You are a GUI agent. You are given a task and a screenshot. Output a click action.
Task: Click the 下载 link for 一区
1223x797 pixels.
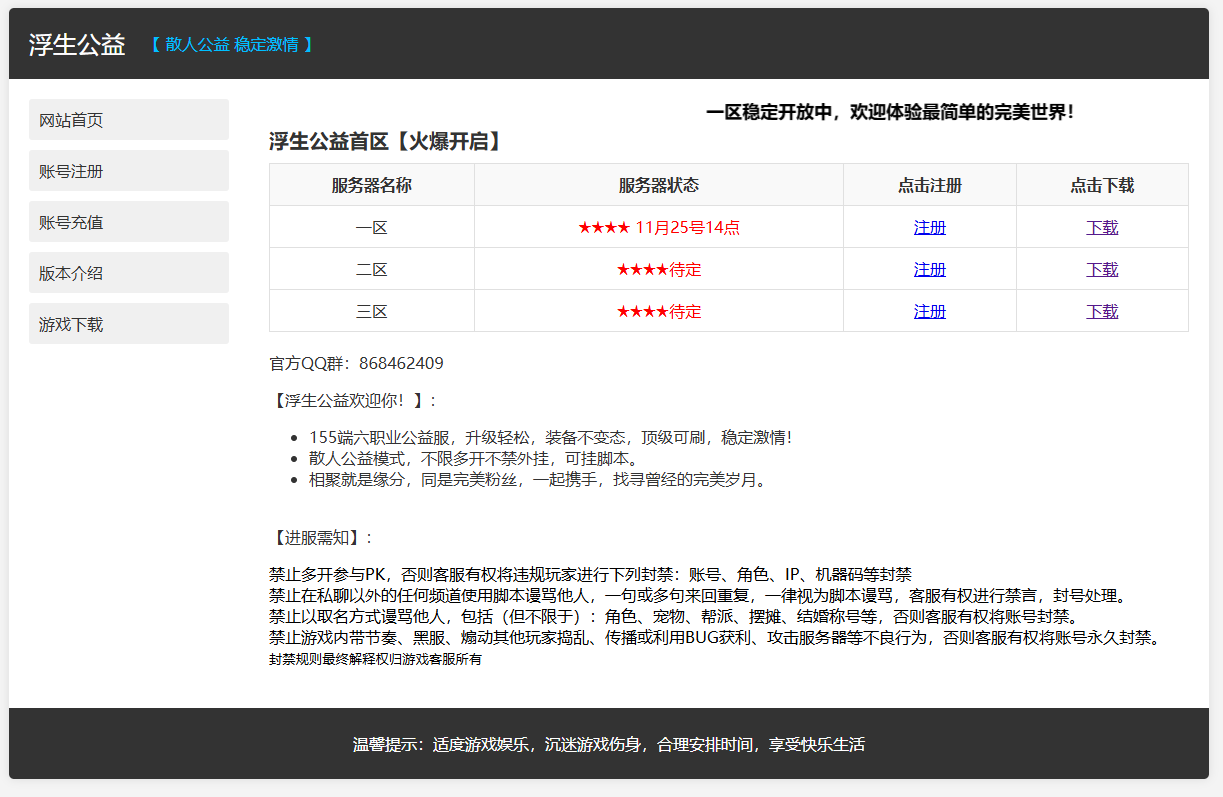pos(1102,227)
